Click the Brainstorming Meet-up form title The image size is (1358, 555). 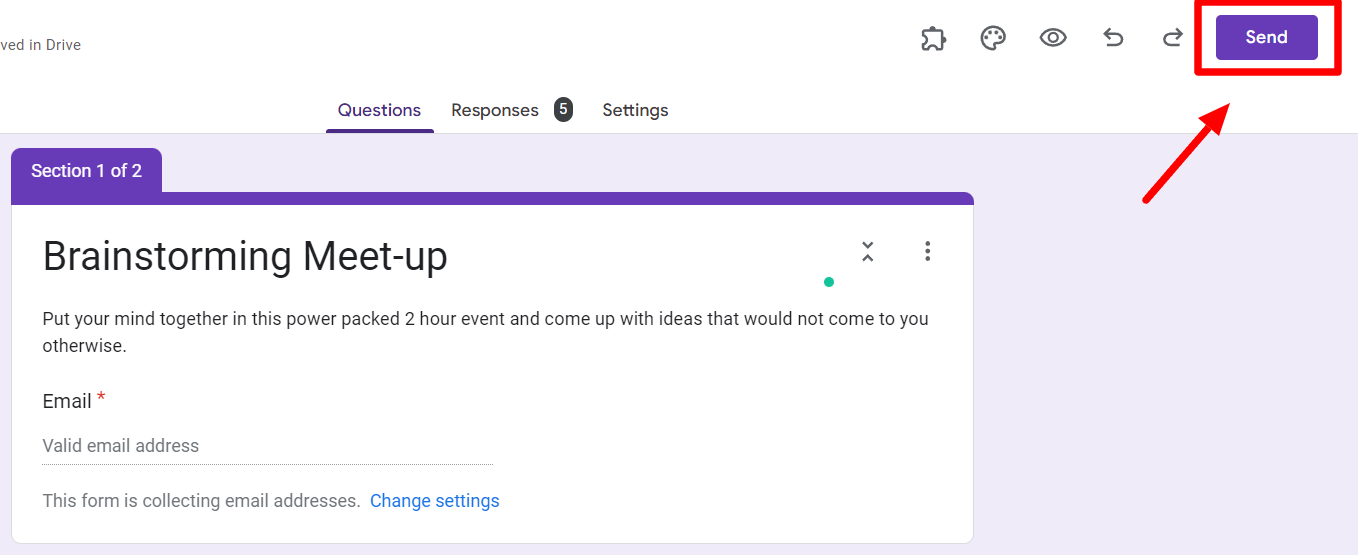tap(245, 257)
